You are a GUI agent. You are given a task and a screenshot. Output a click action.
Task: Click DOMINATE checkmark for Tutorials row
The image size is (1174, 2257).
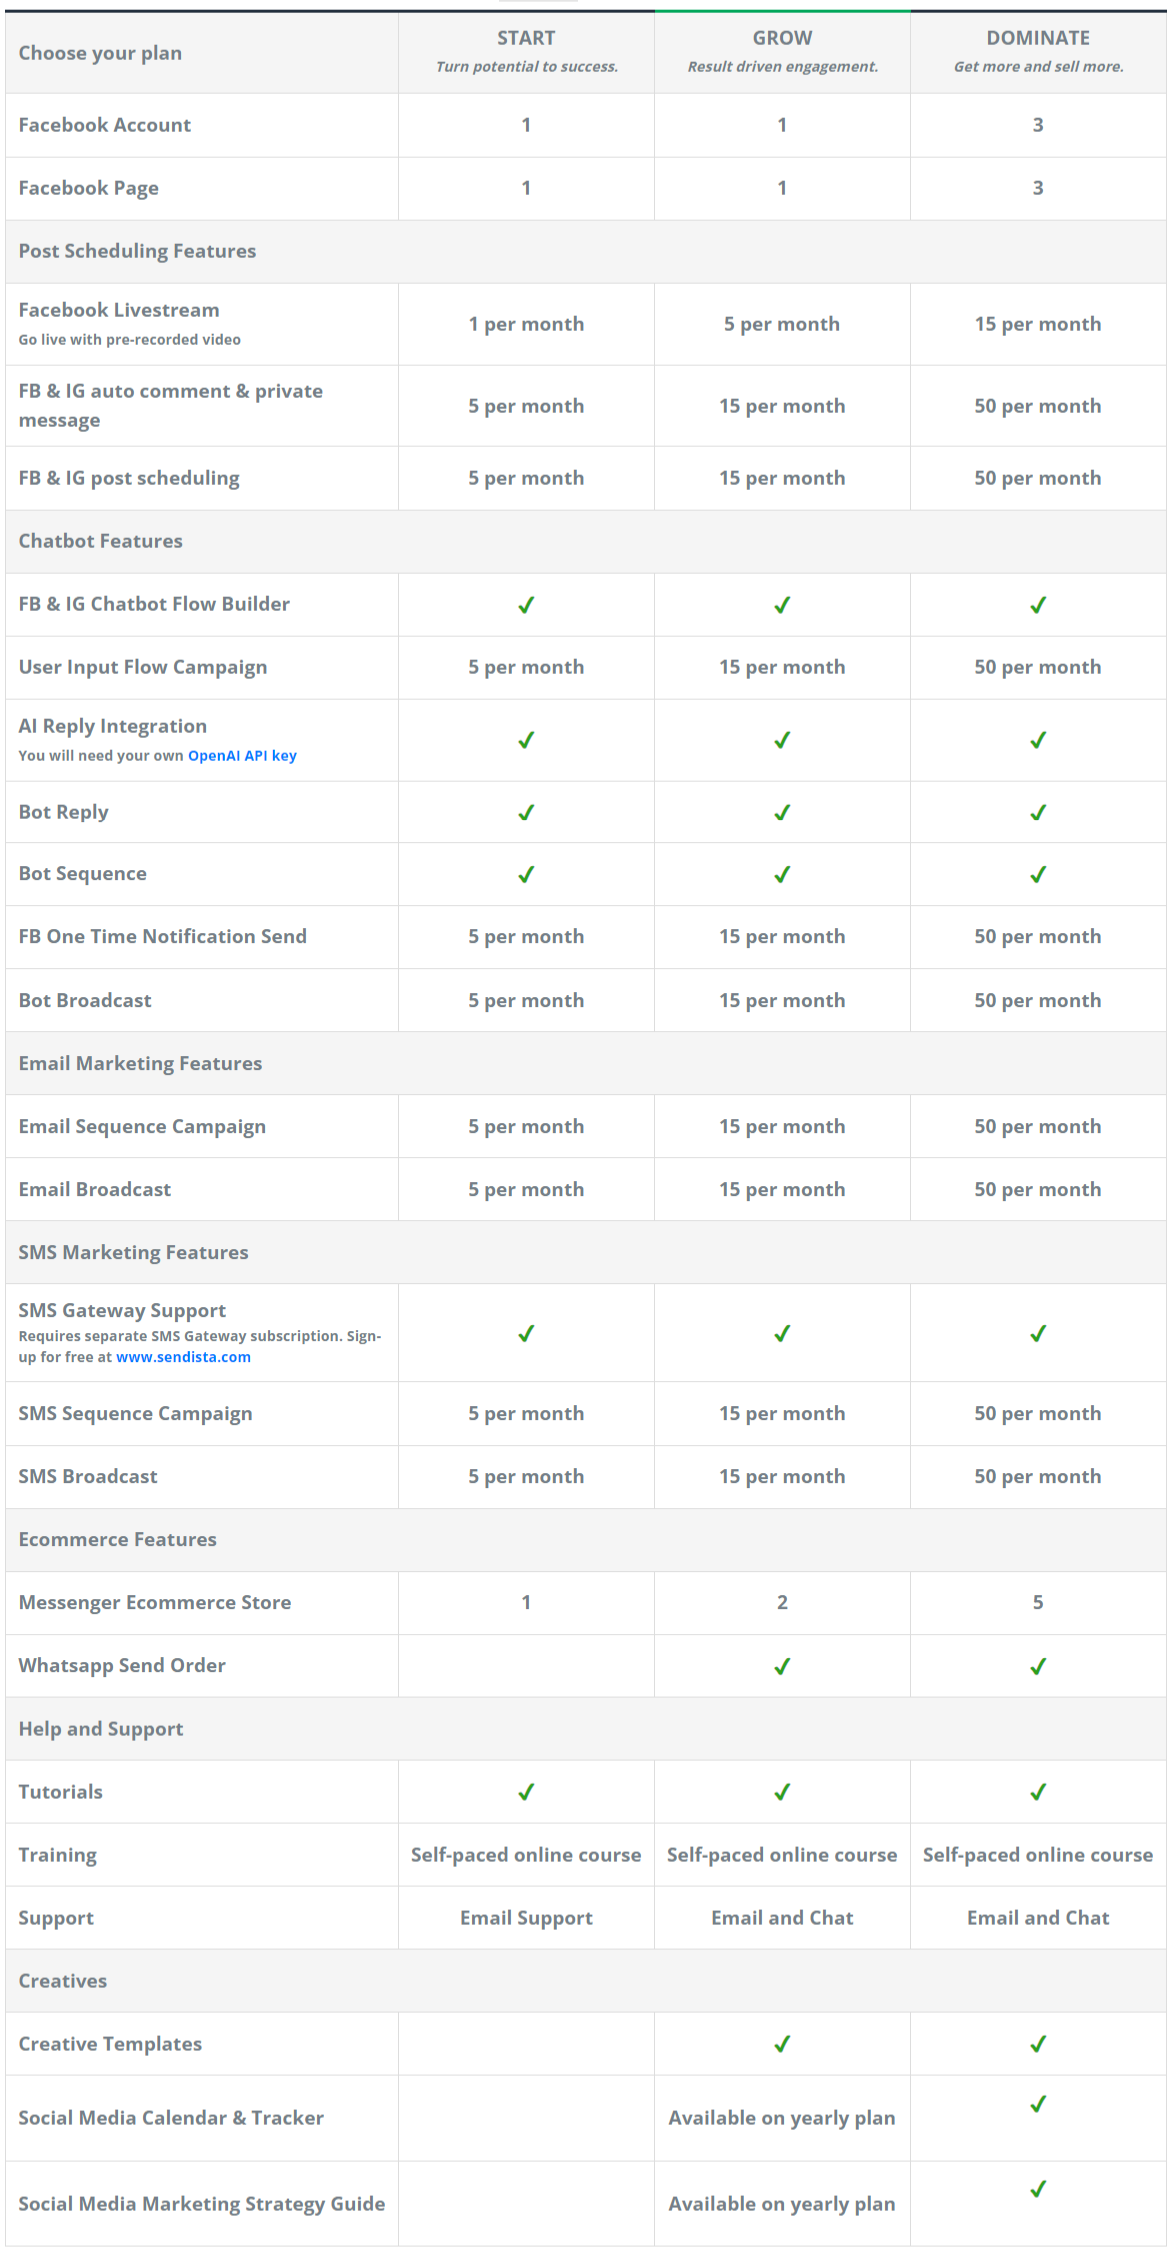[x=1038, y=1792]
